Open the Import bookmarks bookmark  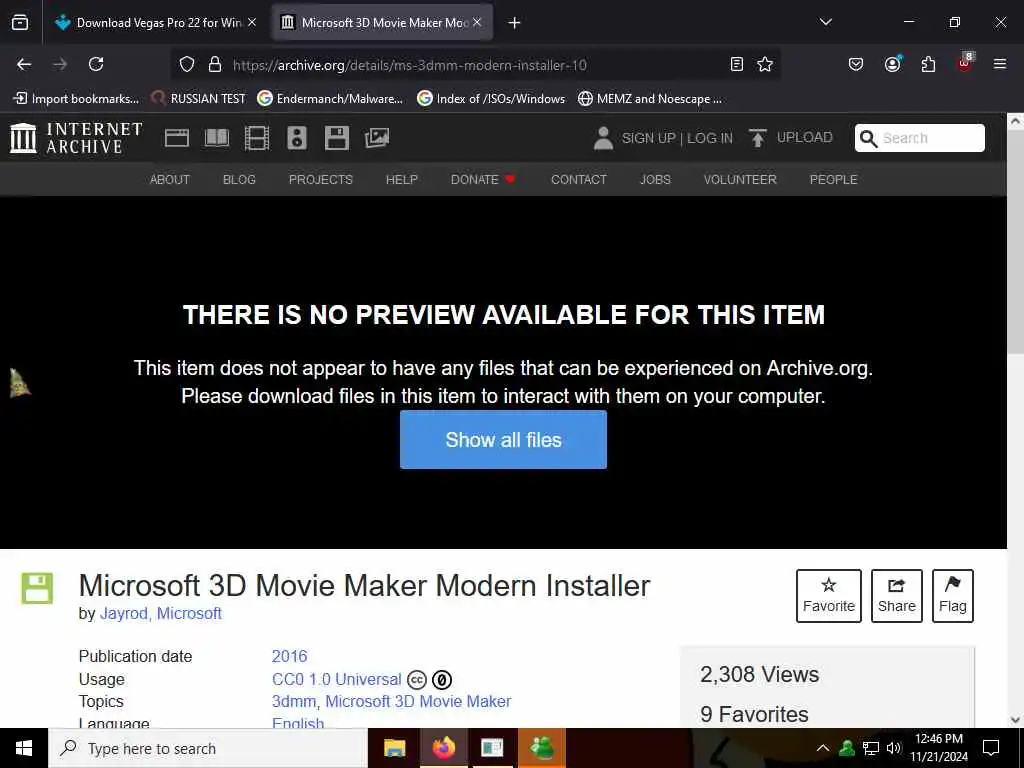coord(76,99)
